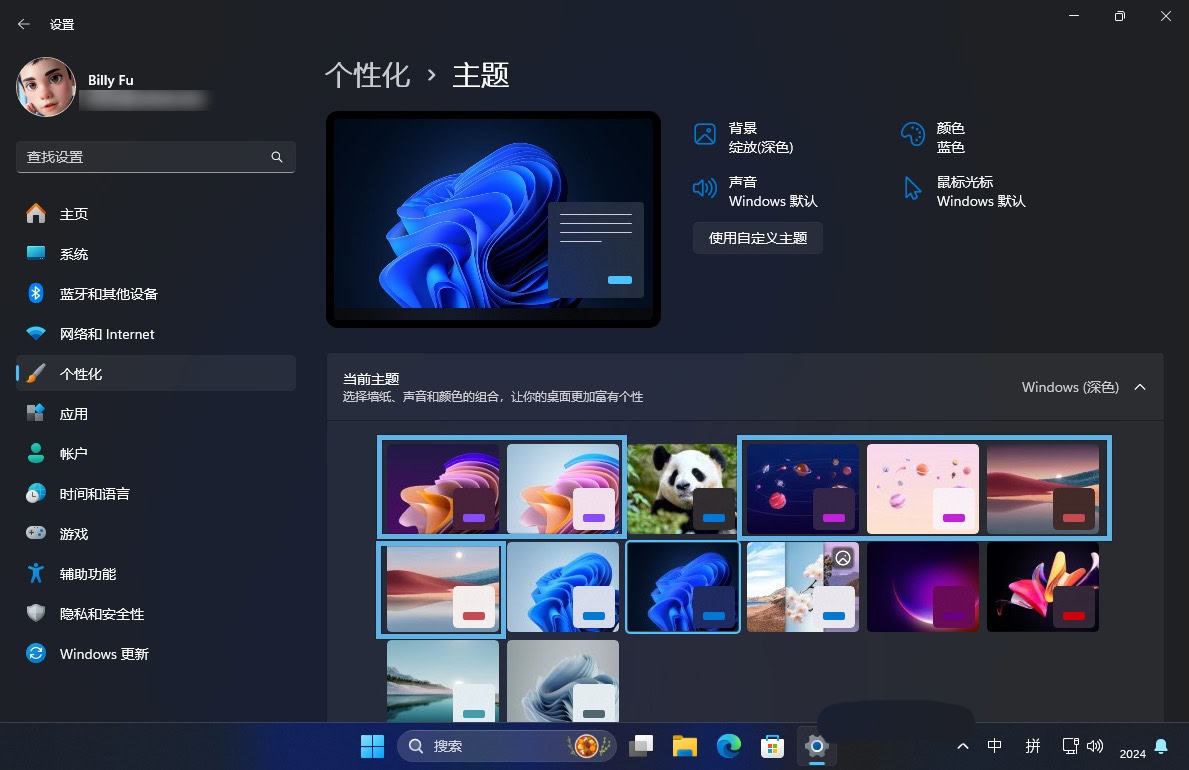The width and height of the screenshot is (1189, 770).
Task: Click the notification bell in system tray
Action: pos(1159,746)
